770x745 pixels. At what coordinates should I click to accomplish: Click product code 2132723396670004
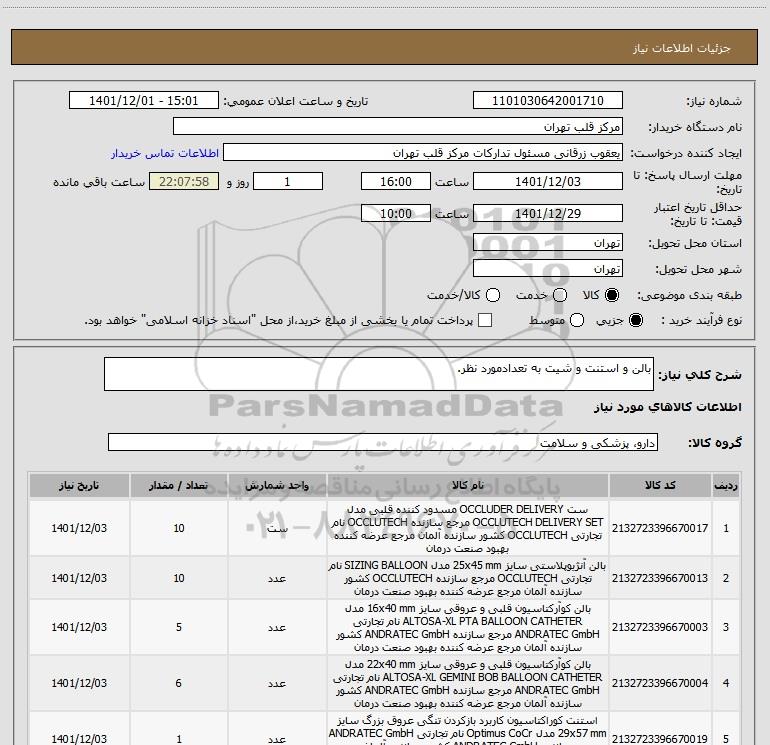tap(660, 683)
